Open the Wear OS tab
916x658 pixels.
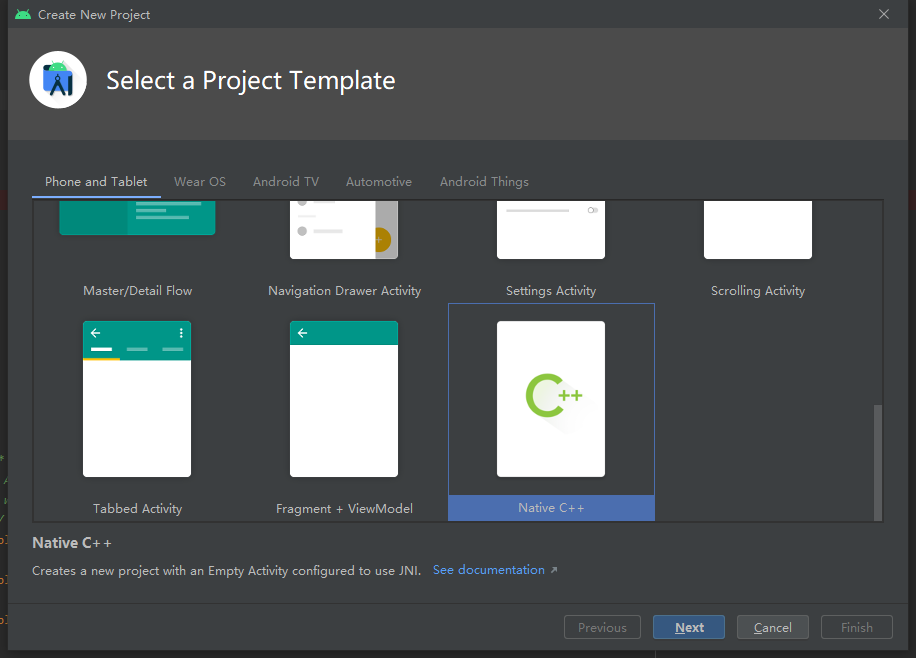click(200, 182)
